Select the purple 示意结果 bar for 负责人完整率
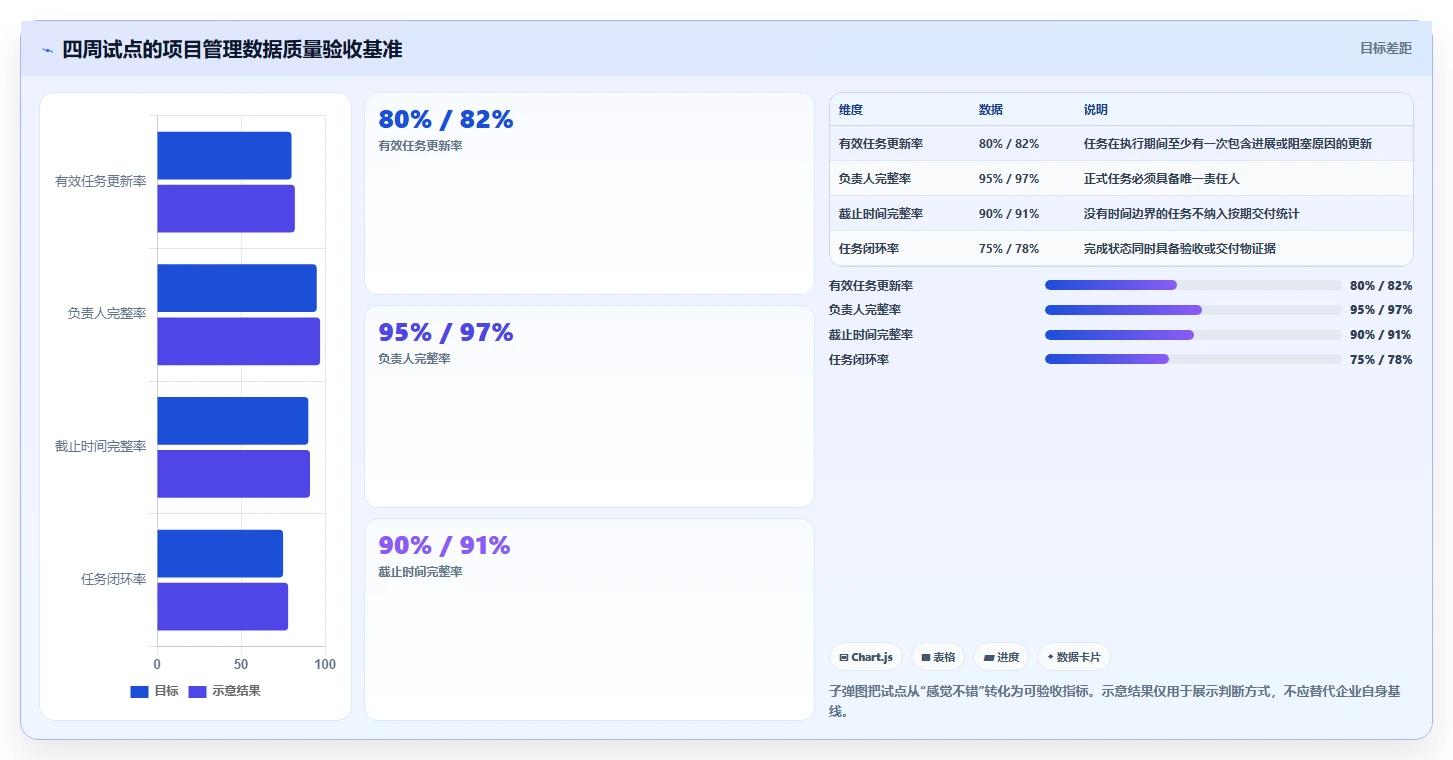 [239, 341]
